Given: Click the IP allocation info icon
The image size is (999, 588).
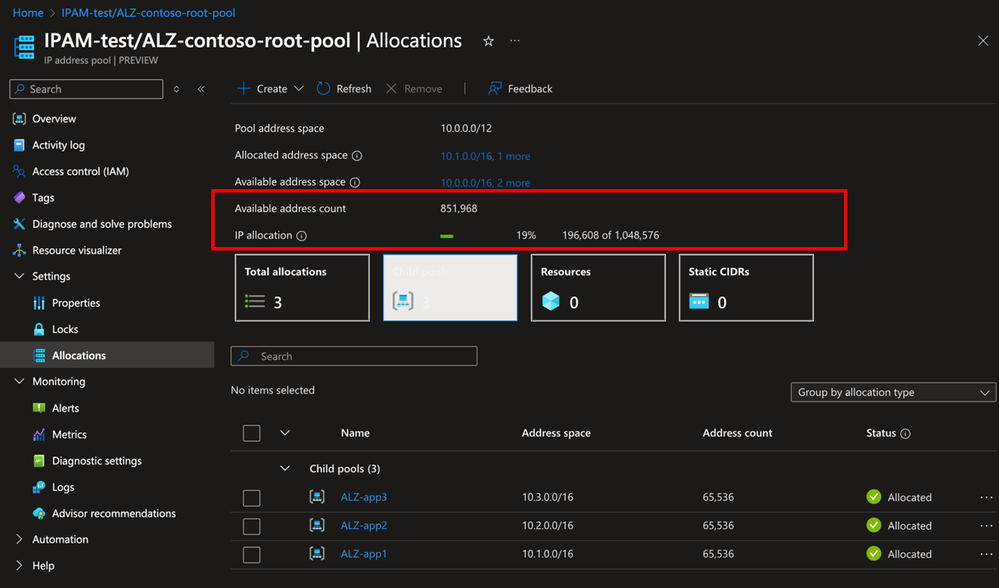Looking at the screenshot, I should pos(301,236).
